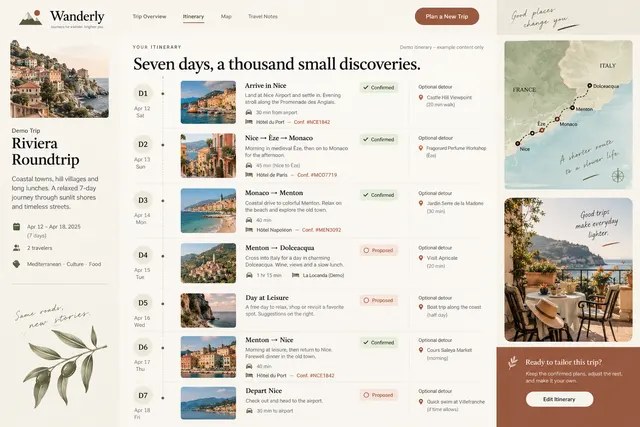Toggle Proposed status on Day at Leisure
The width and height of the screenshot is (640, 427).
point(379,300)
